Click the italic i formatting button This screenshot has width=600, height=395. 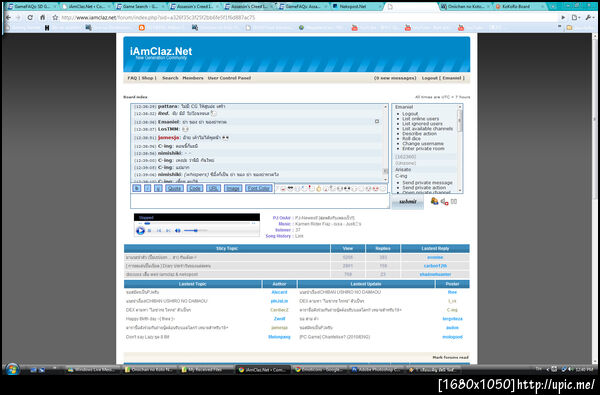(x=148, y=188)
